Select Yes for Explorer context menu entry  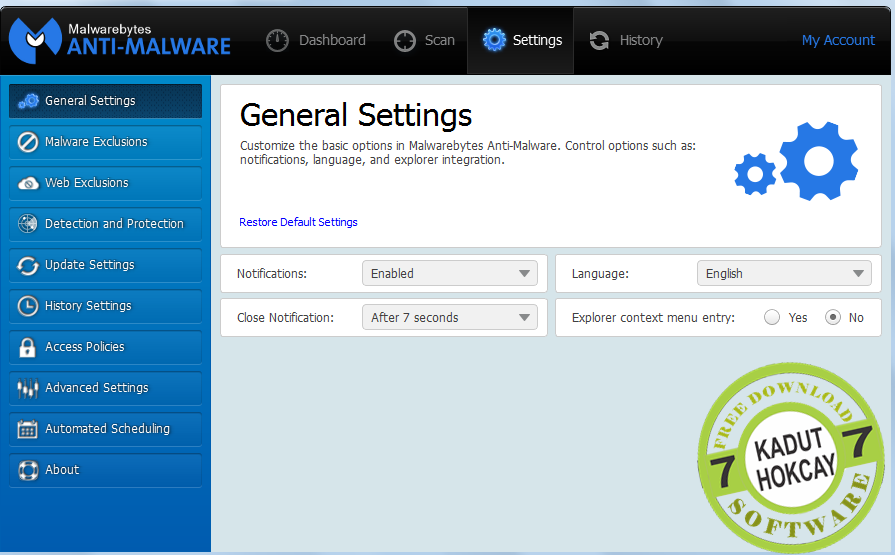tap(772, 317)
